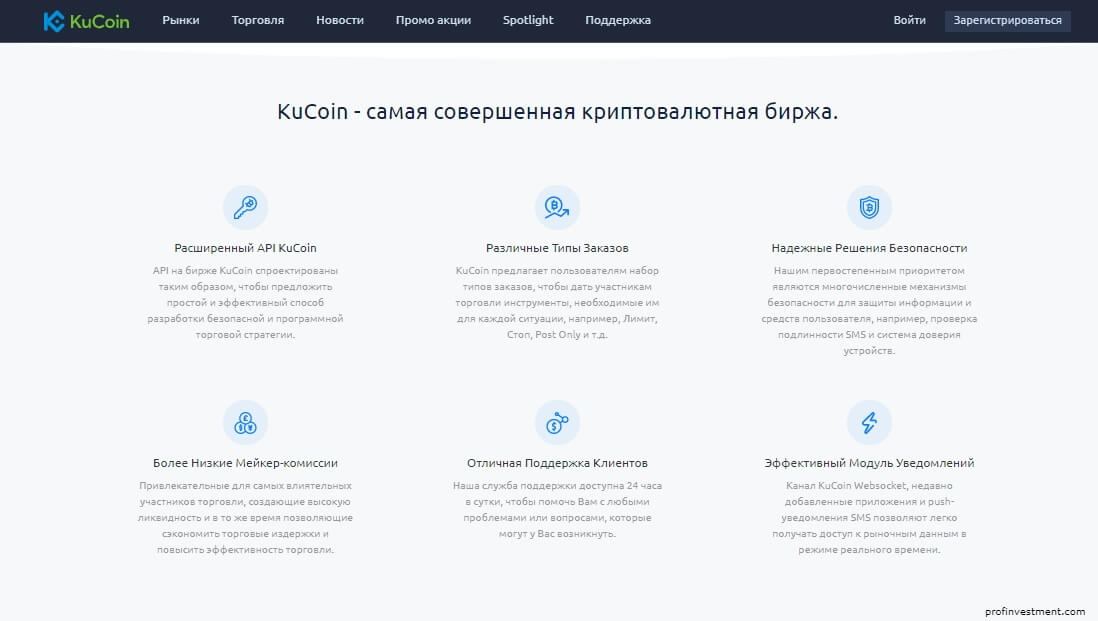Open the Торговля navigation item
The height and width of the screenshot is (621, 1098).
tap(258, 20)
